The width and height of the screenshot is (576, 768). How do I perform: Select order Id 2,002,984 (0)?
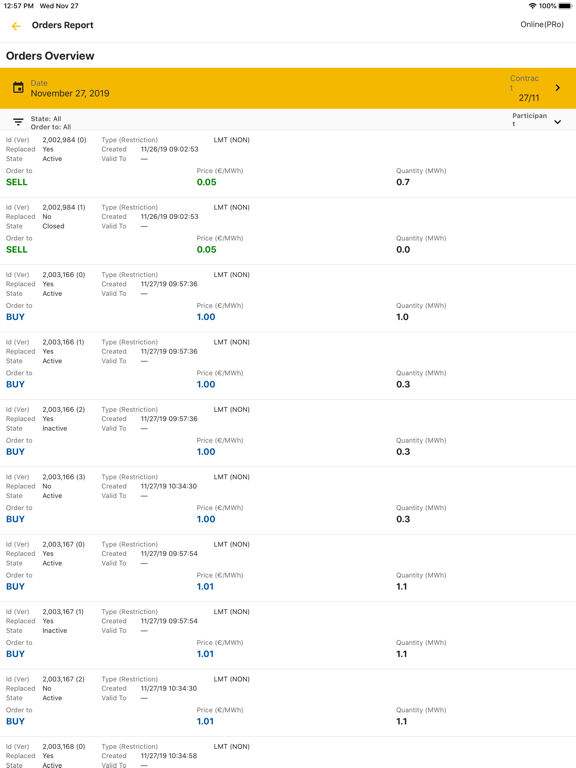click(64, 140)
